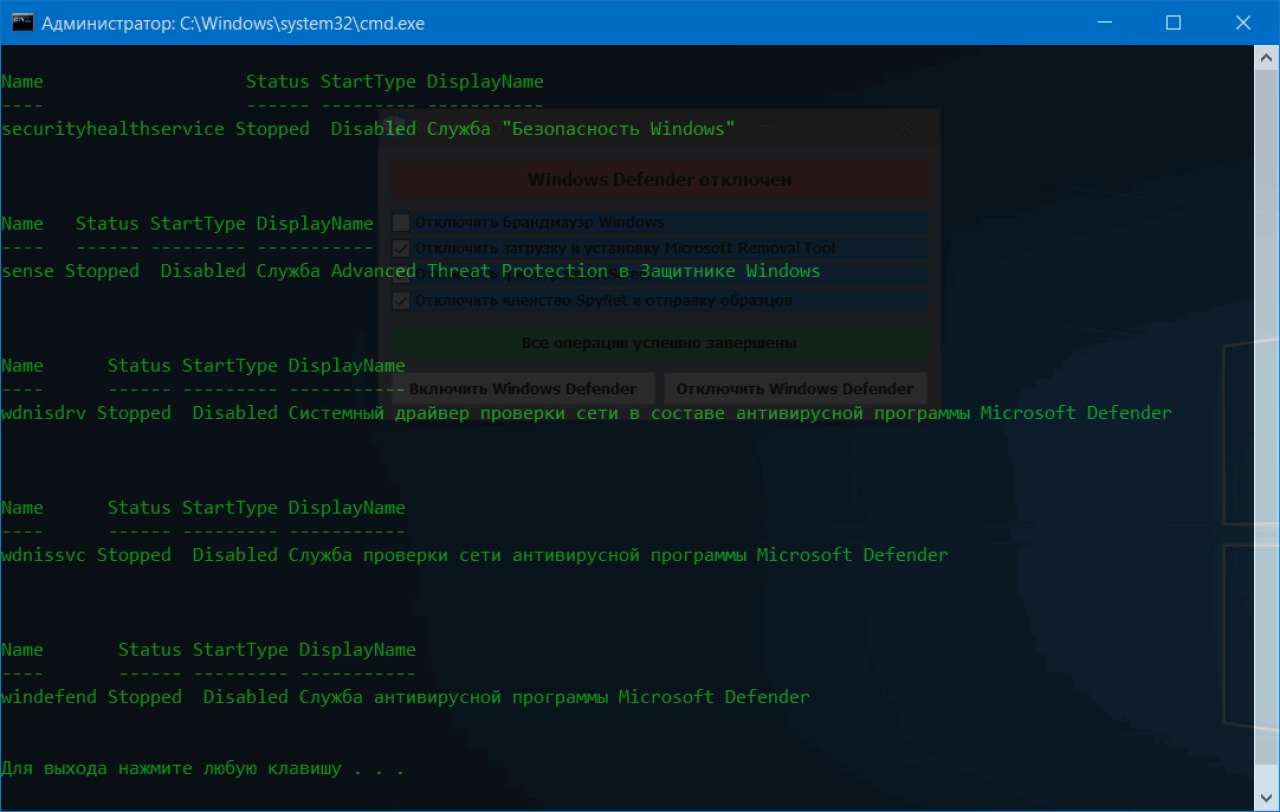The width and height of the screenshot is (1280, 812).
Task: Select 'Служба антивирусной программы Microsoft Defender' in windefend row
Action: (555, 697)
